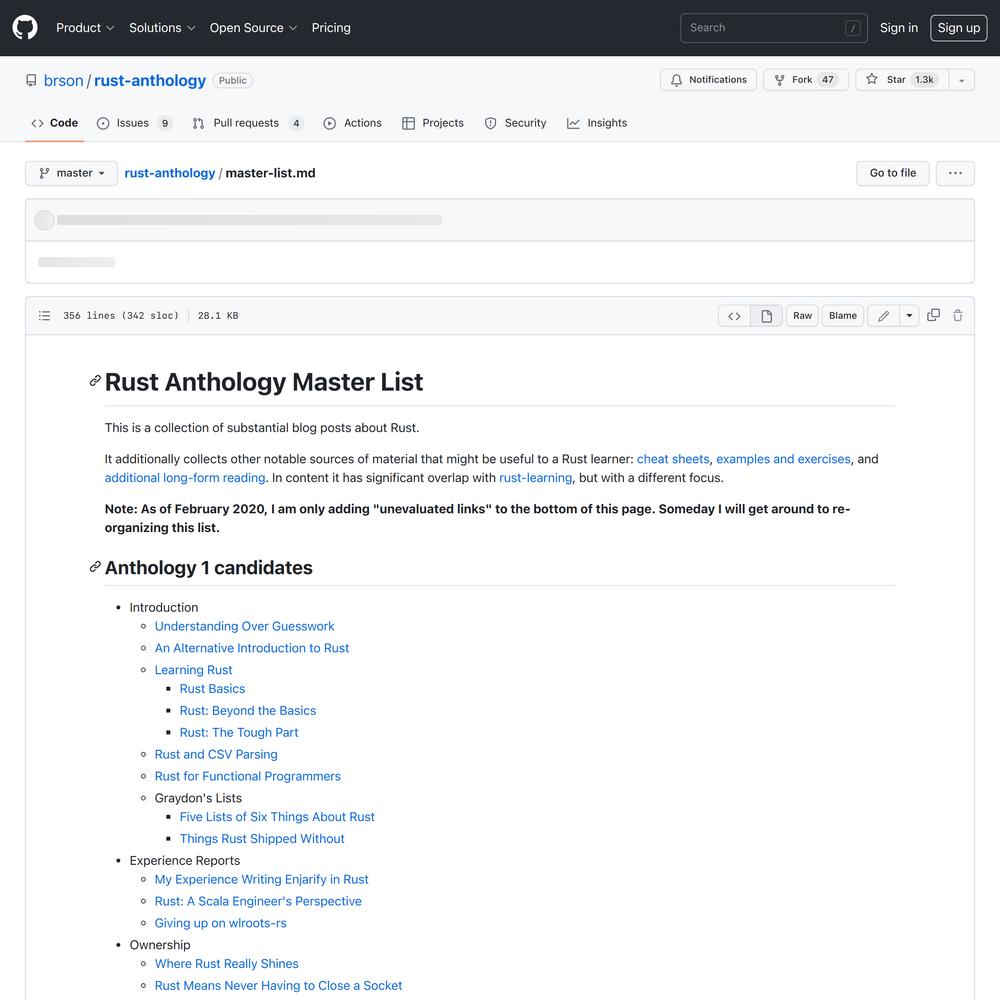
Task: Open Rust: A Scala Engineer's Perspective
Action: [x=258, y=901]
